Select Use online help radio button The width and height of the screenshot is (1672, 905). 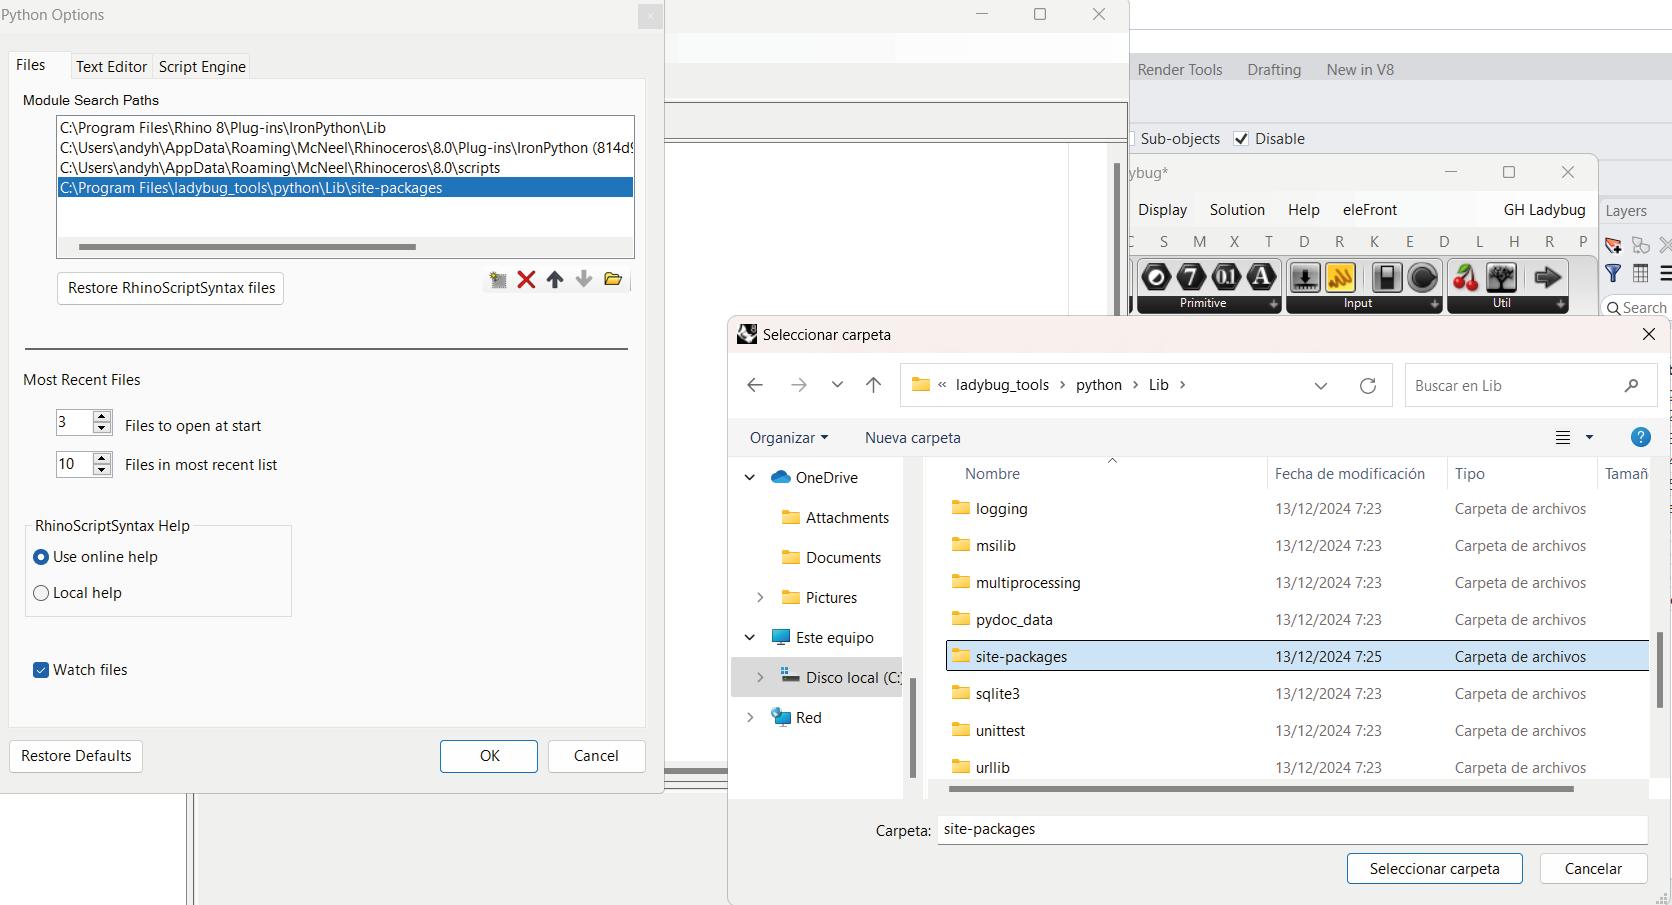tap(41, 557)
